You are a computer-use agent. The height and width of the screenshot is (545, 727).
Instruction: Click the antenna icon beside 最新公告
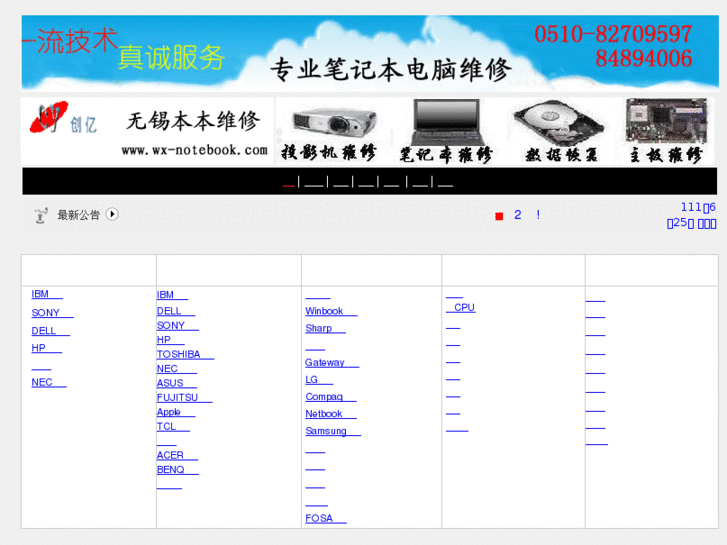click(x=41, y=215)
